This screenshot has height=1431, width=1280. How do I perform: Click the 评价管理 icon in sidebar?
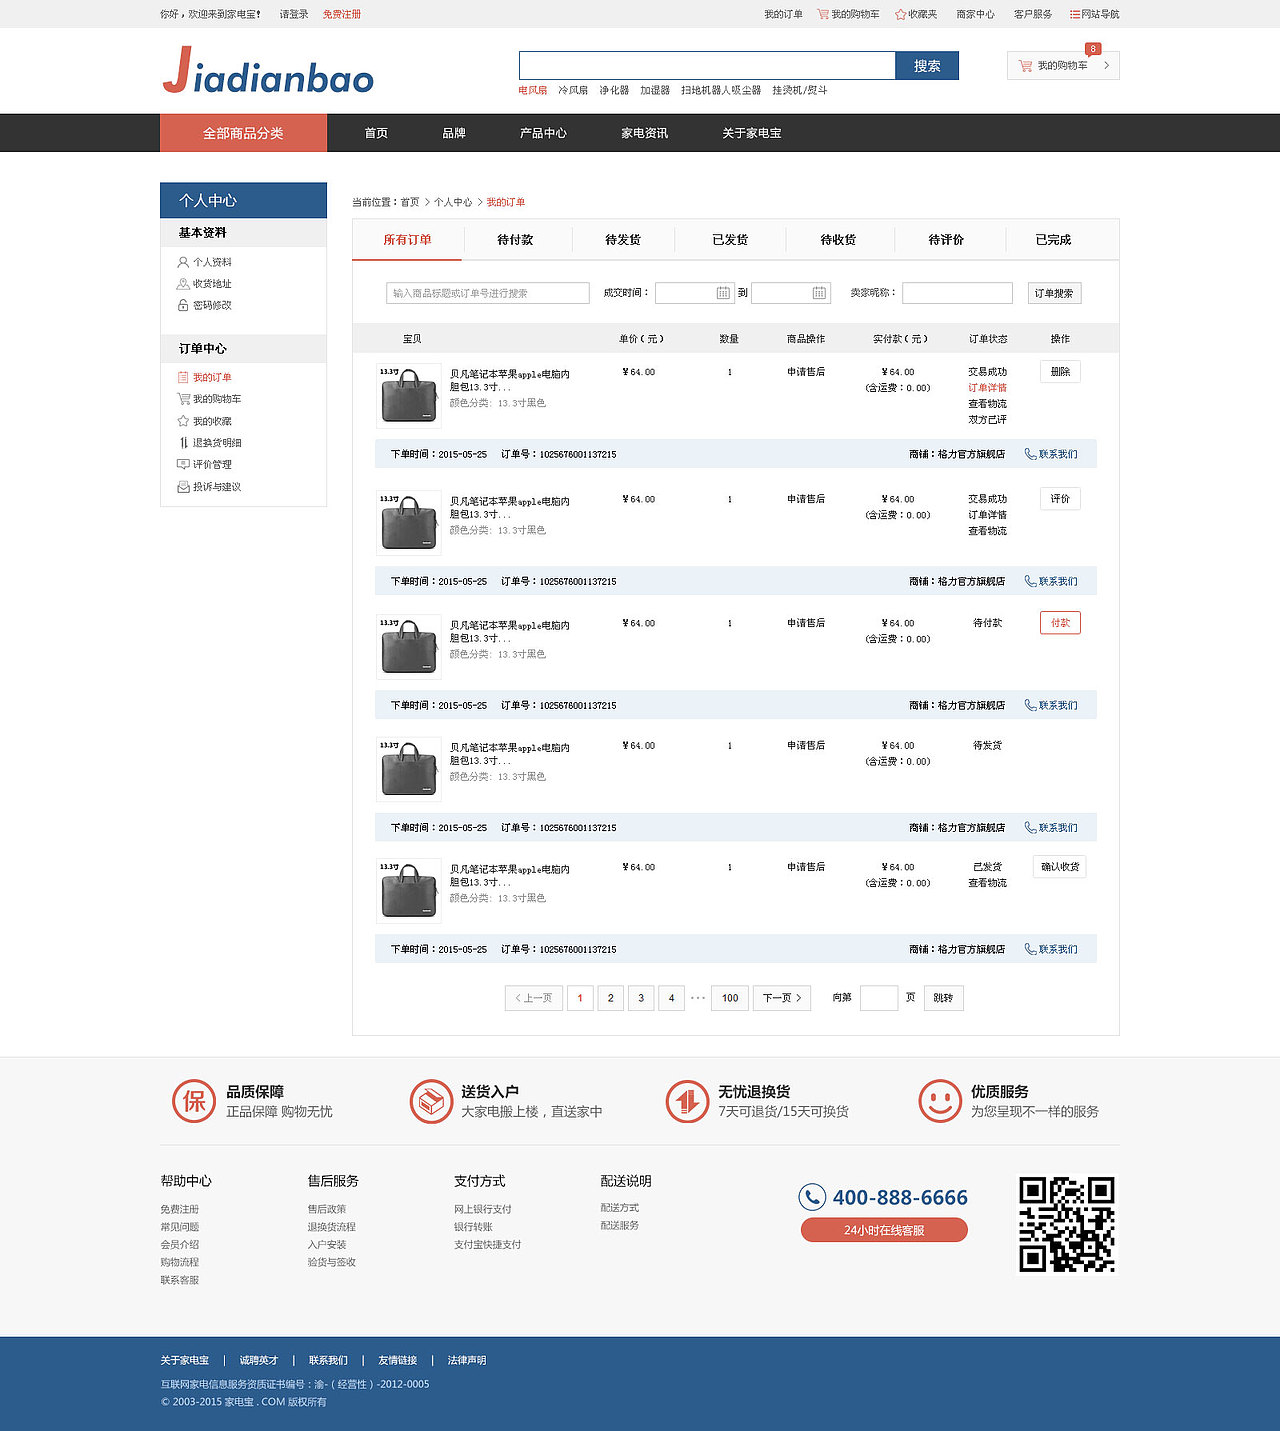click(183, 464)
